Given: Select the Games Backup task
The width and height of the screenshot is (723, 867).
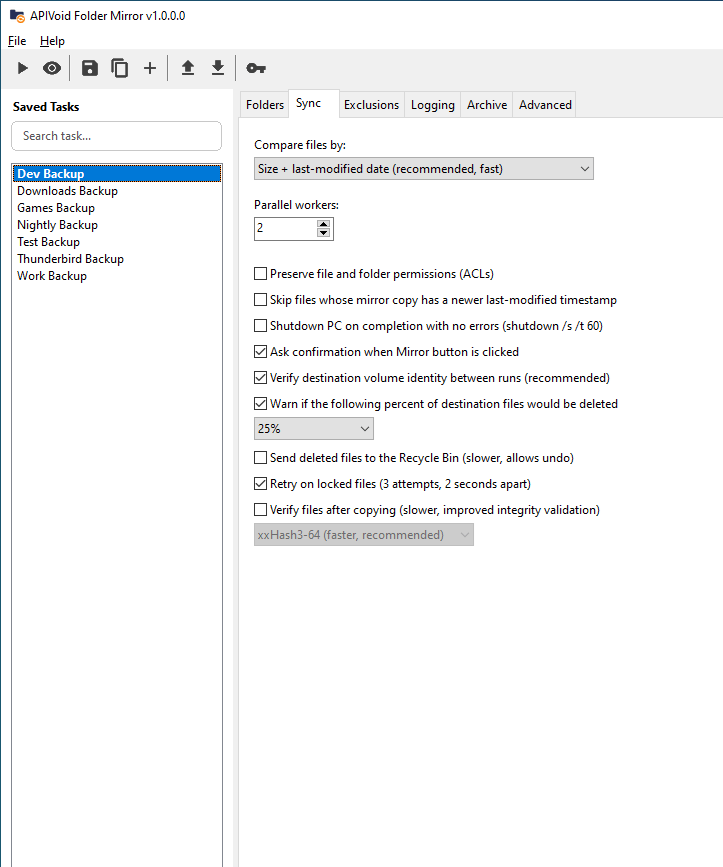Looking at the screenshot, I should point(117,208).
